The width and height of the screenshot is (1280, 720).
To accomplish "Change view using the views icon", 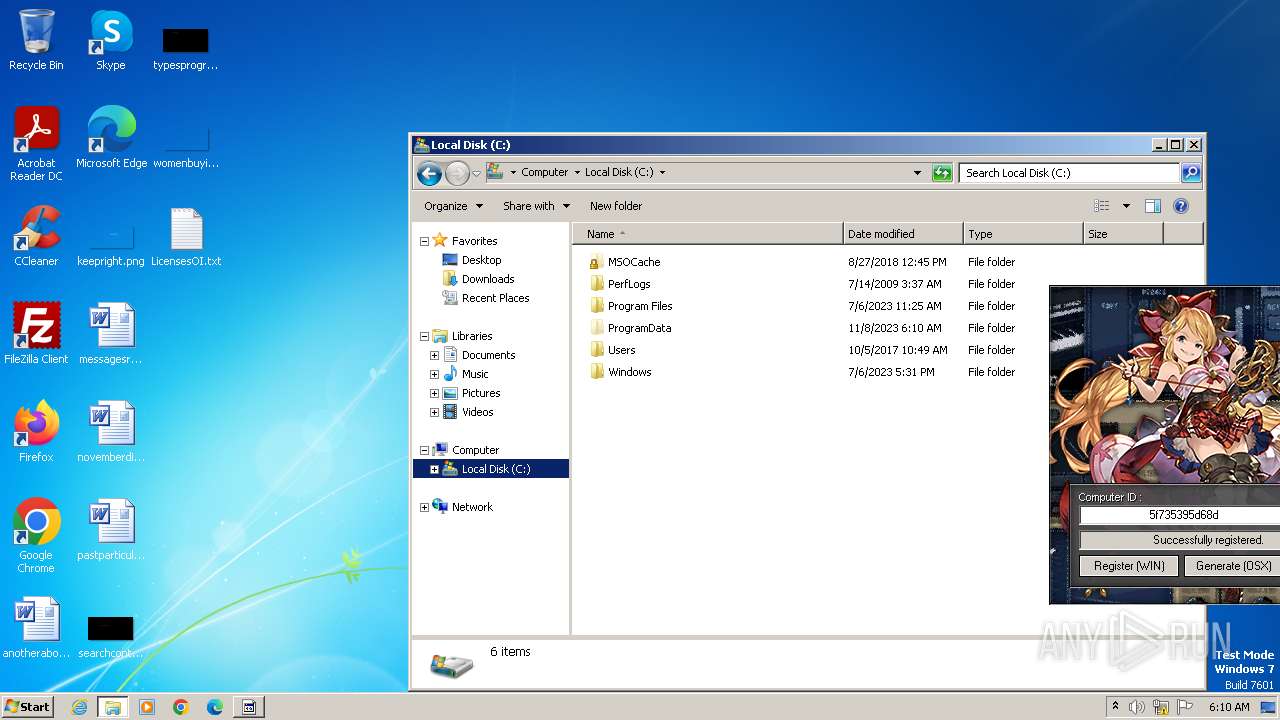I will coord(1102,206).
